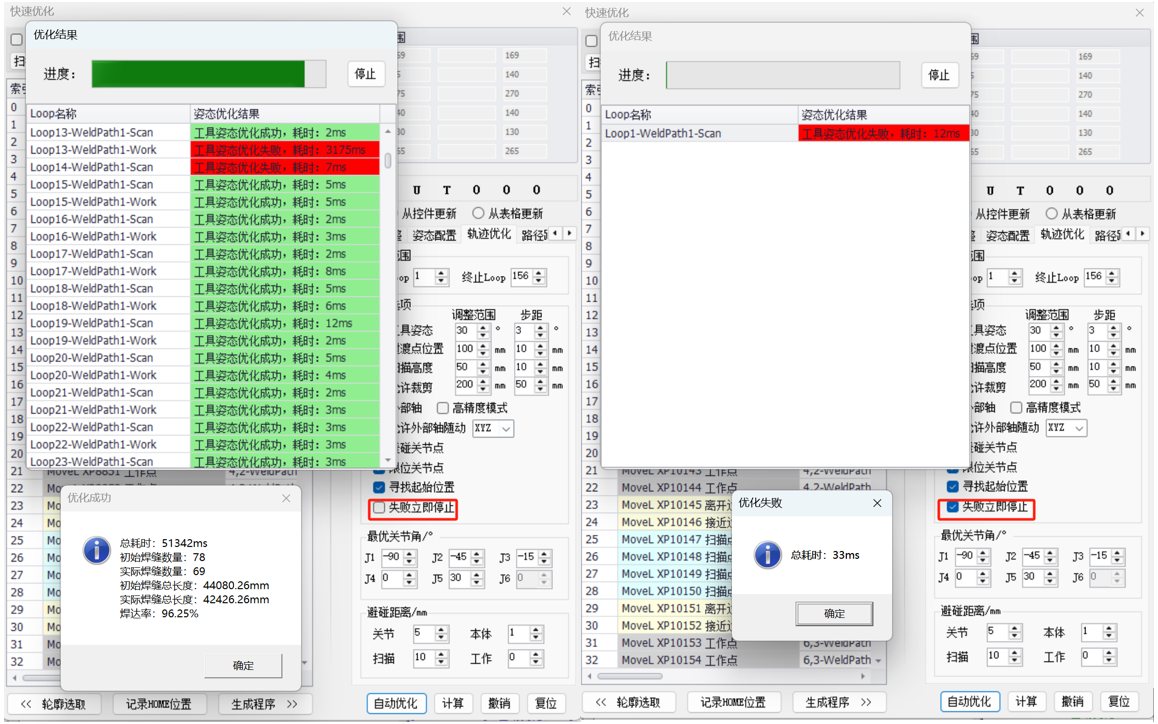
Task: Select 轨迹优化 tab in left window
Action: tap(489, 235)
